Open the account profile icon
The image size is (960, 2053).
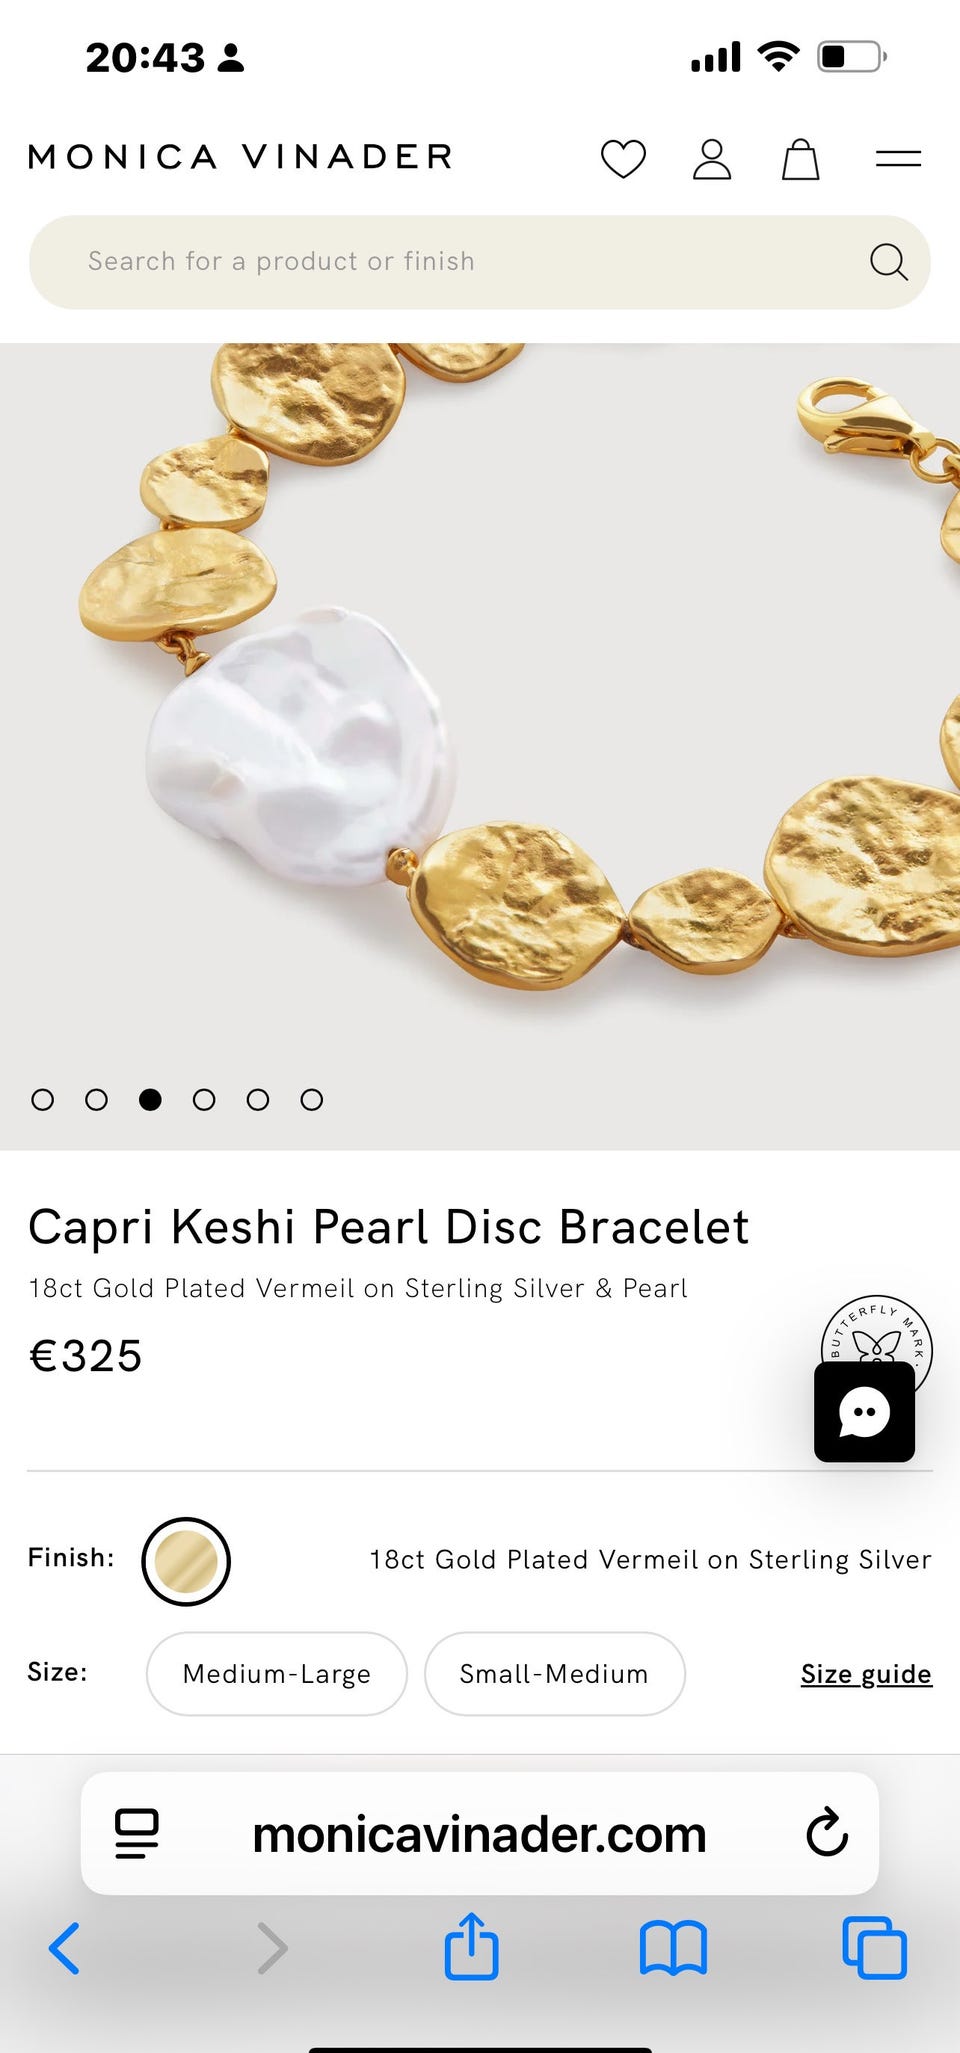[x=712, y=159]
